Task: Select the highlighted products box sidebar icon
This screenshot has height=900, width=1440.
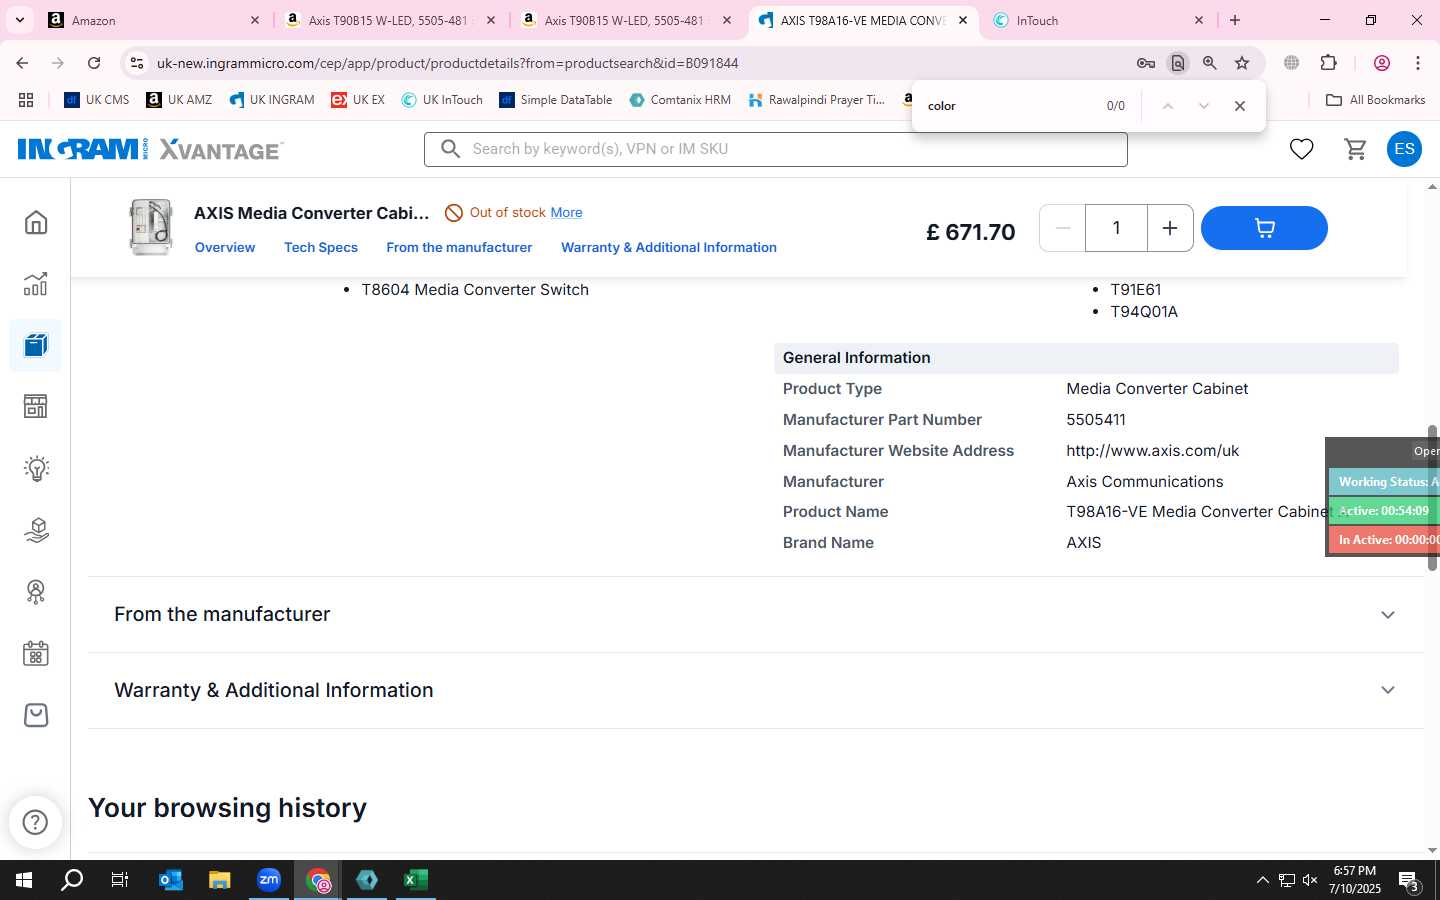Action: (36, 346)
